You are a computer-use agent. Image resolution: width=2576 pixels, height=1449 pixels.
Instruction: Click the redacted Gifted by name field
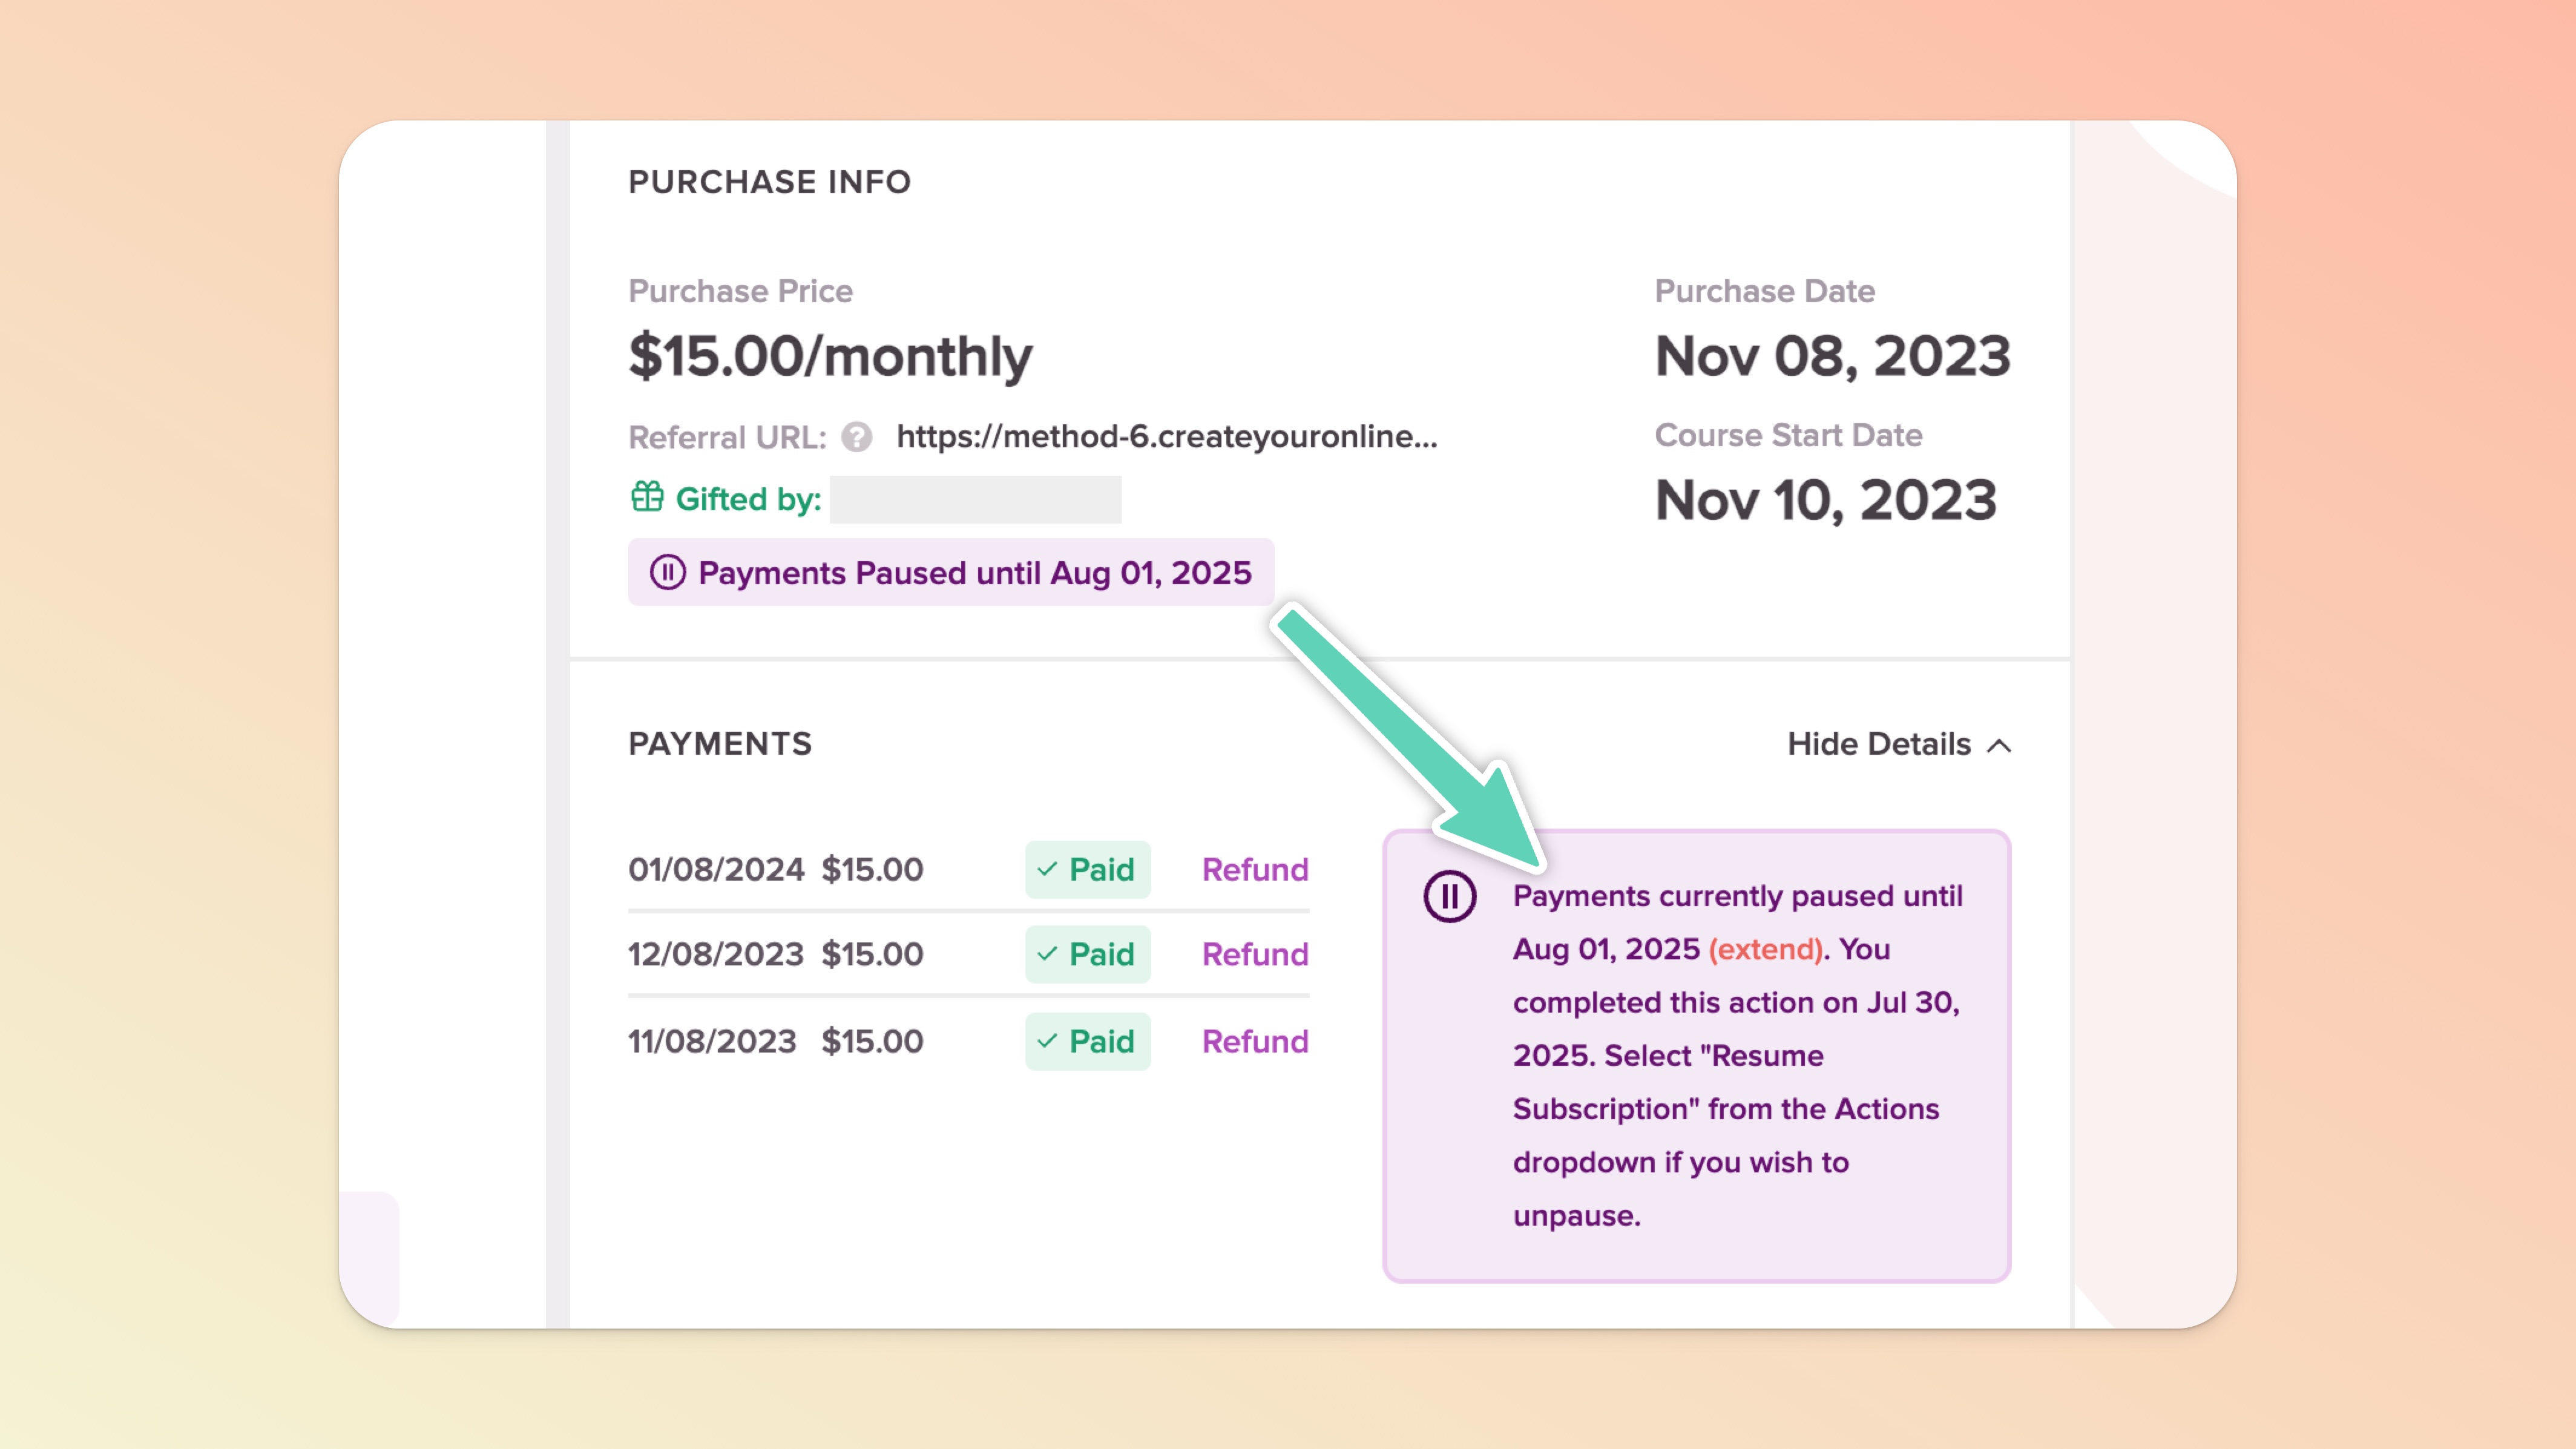pos(975,499)
